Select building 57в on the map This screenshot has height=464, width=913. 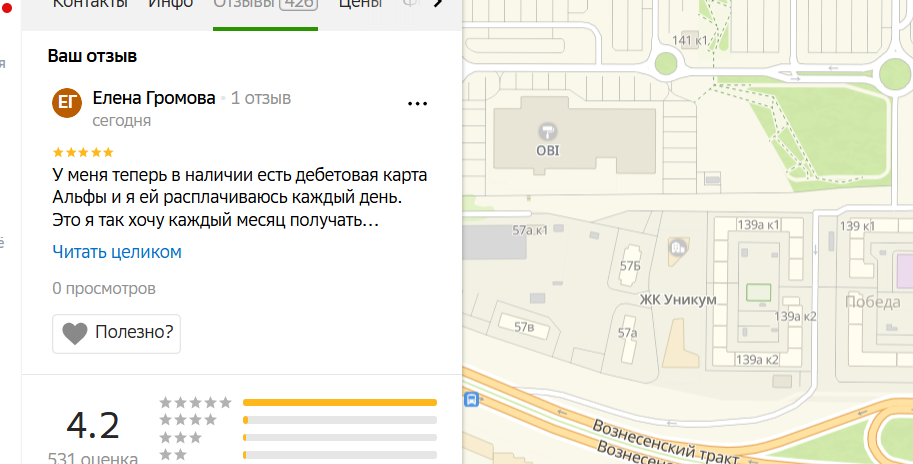(x=524, y=327)
